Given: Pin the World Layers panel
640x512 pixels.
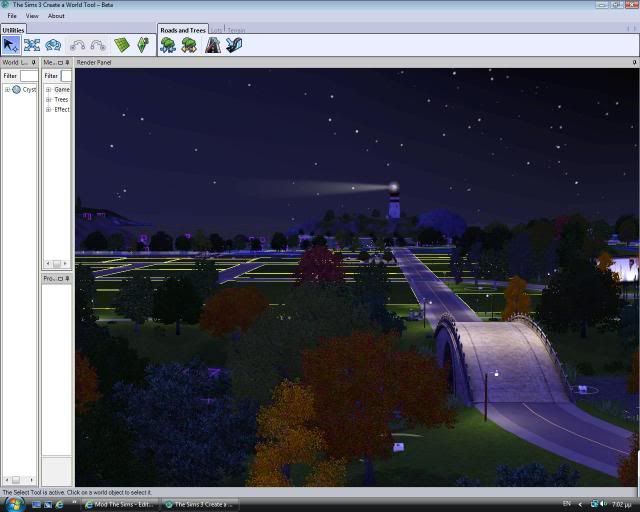Looking at the screenshot, I should coord(35,62).
